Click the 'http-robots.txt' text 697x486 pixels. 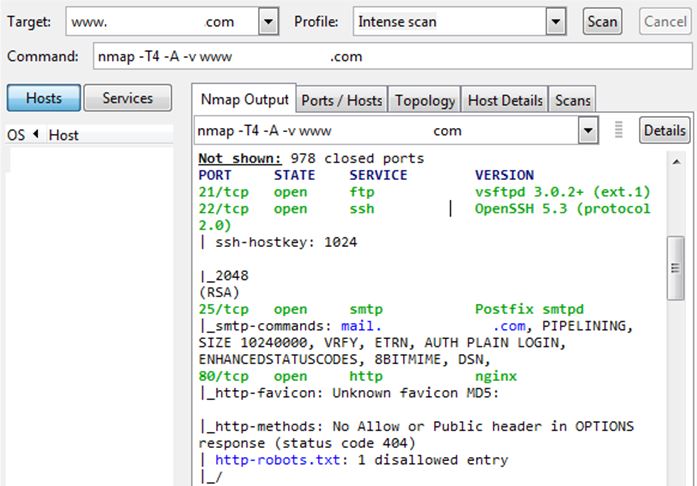277,460
